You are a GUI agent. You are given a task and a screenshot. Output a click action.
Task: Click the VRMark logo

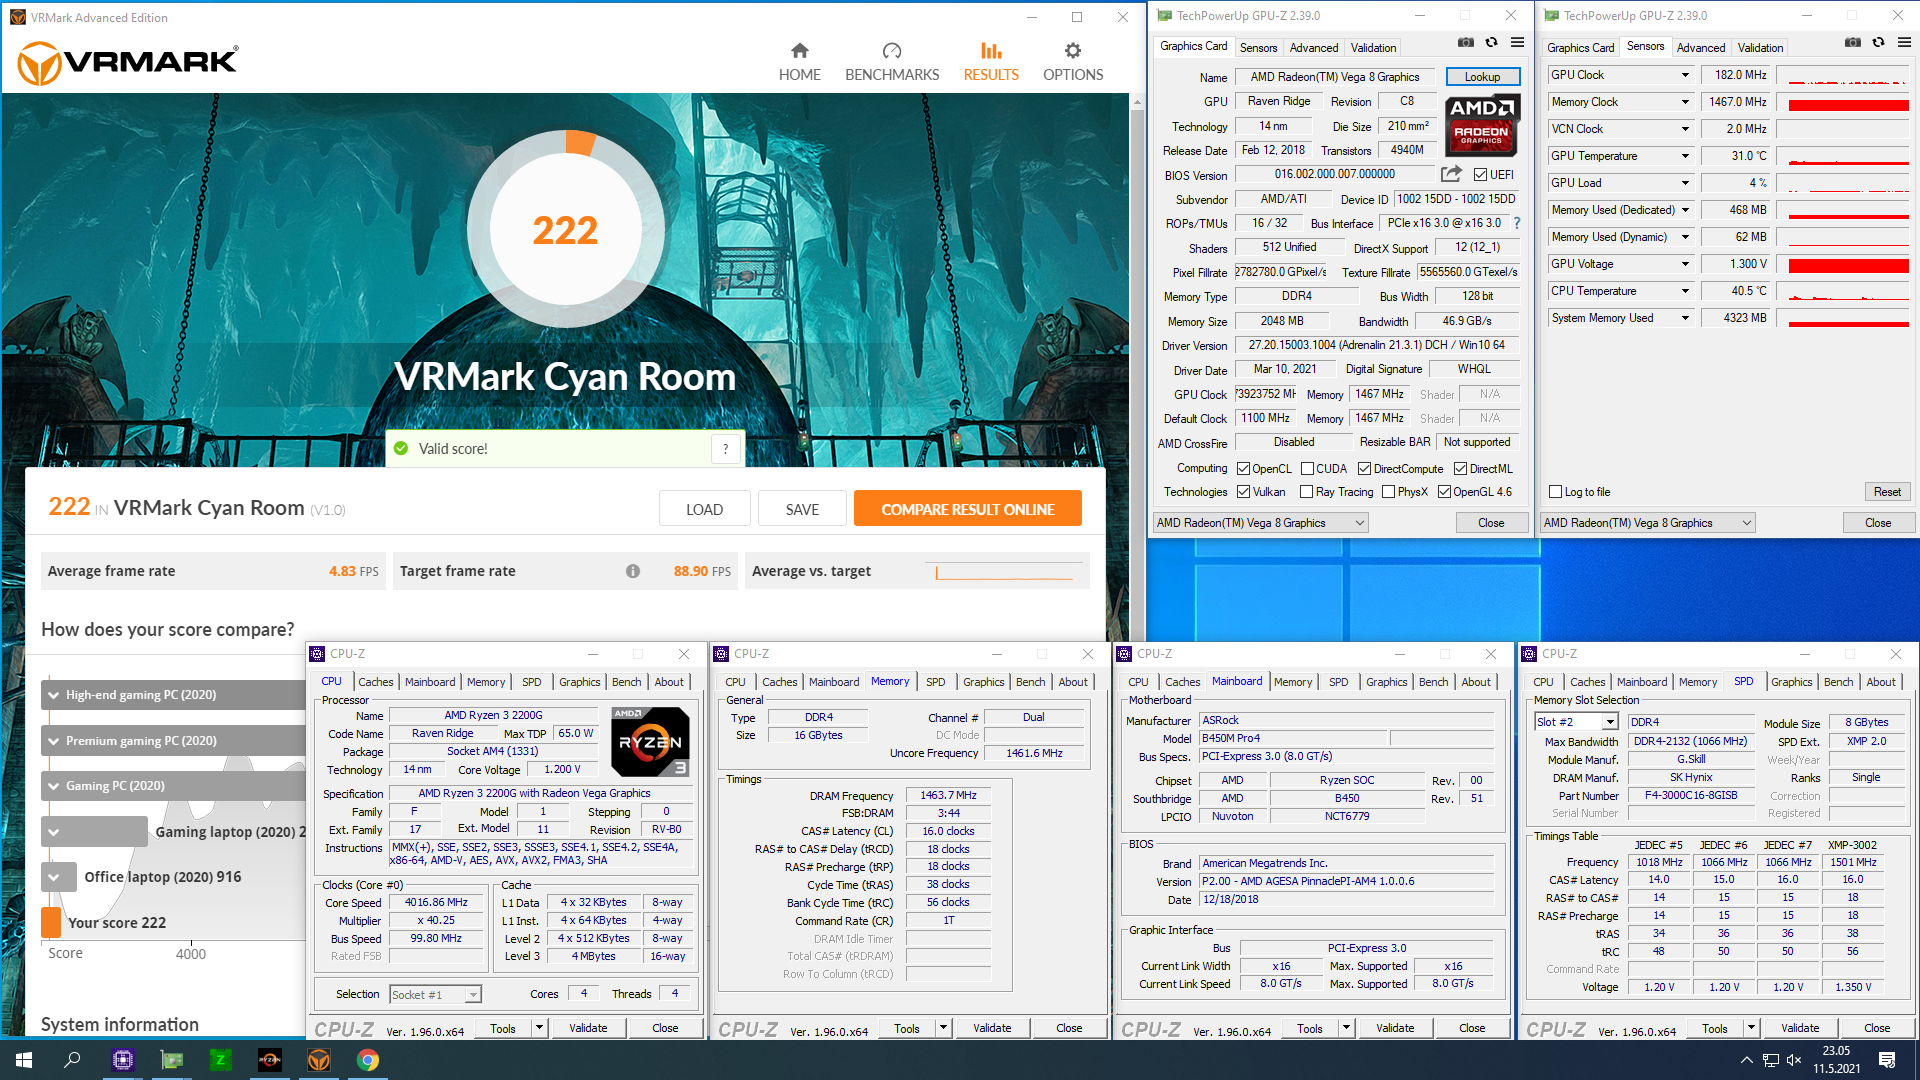128,63
